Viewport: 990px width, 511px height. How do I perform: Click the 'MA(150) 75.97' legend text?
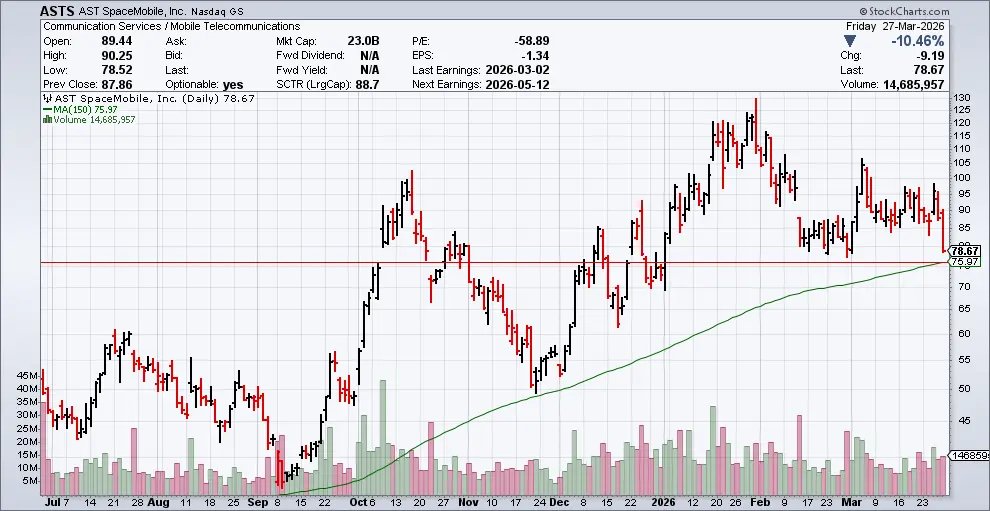coord(84,109)
